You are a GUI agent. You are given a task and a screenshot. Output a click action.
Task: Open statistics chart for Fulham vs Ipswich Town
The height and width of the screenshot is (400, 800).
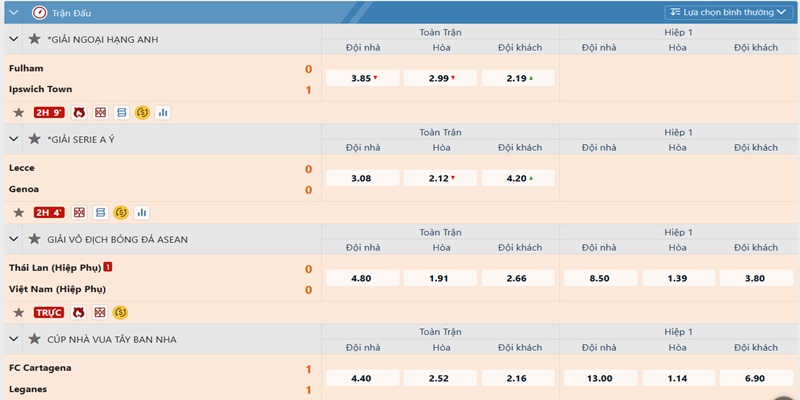[163, 112]
